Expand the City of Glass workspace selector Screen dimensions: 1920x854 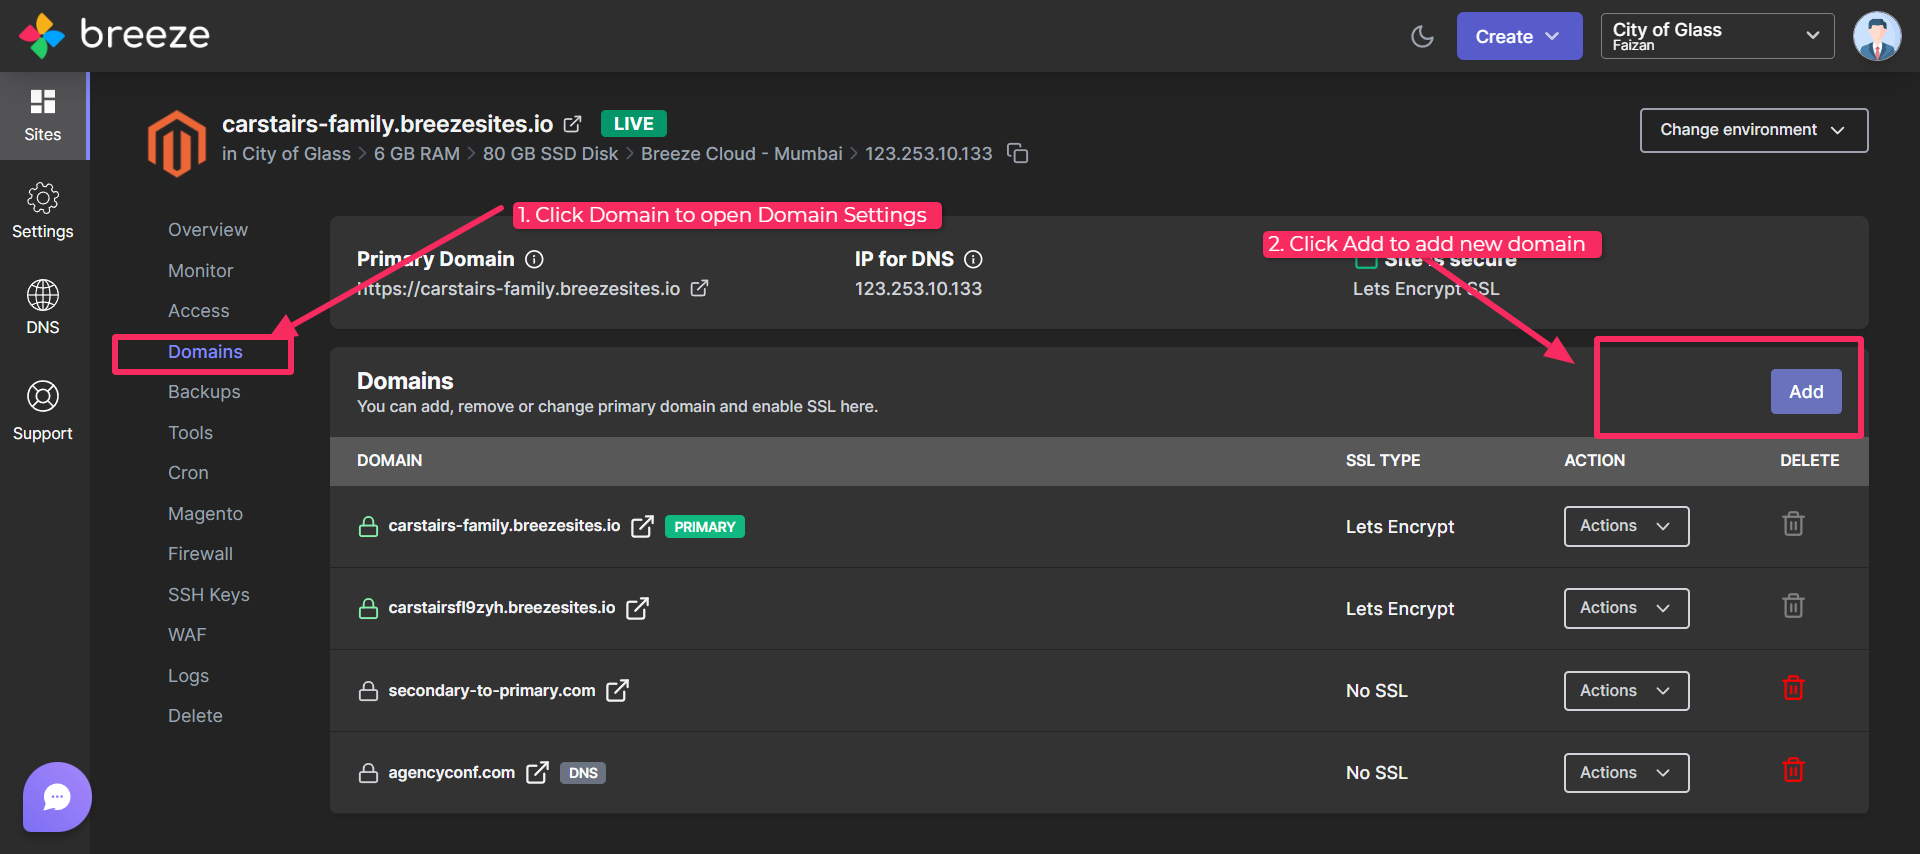[x=1717, y=36]
